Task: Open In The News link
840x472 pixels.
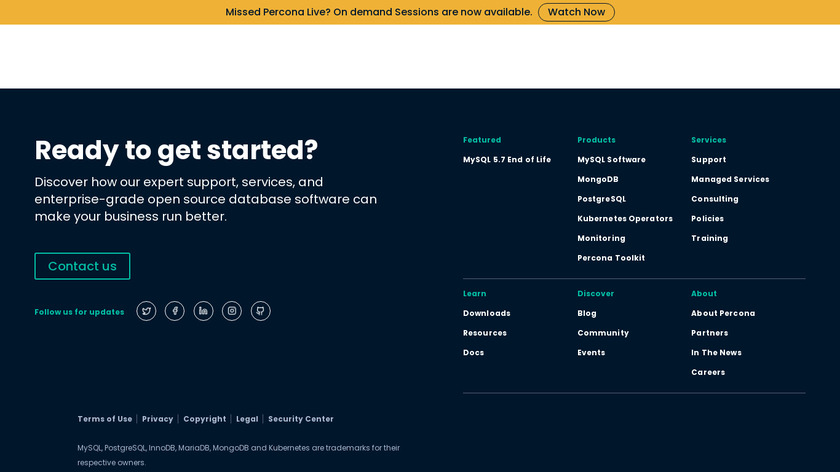Action: coord(716,353)
